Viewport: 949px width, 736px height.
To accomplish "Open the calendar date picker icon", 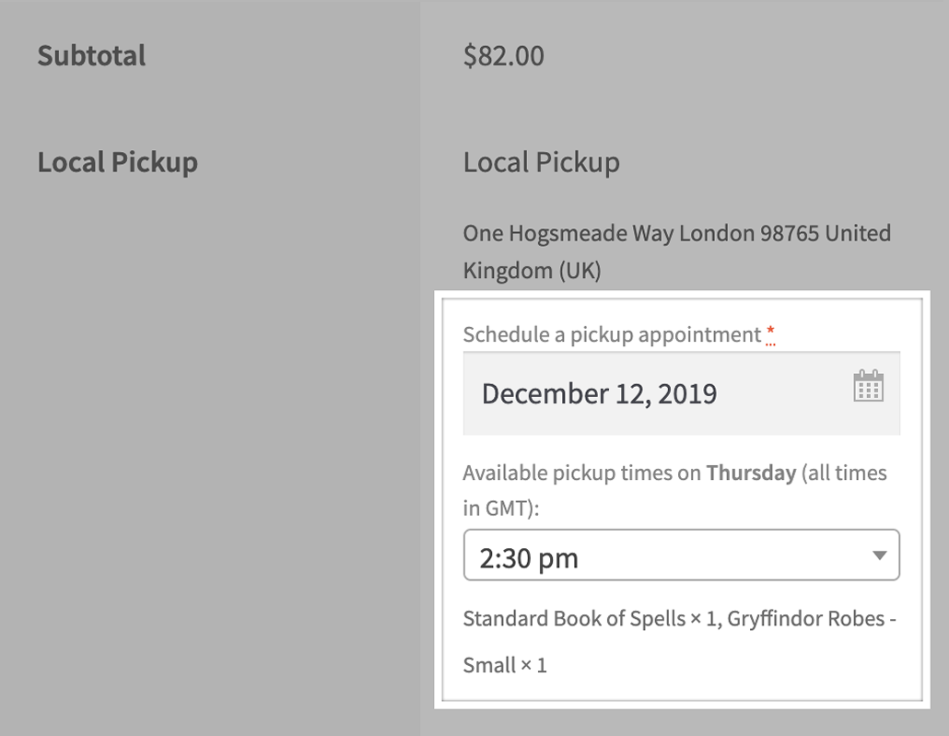I will pos(868,386).
